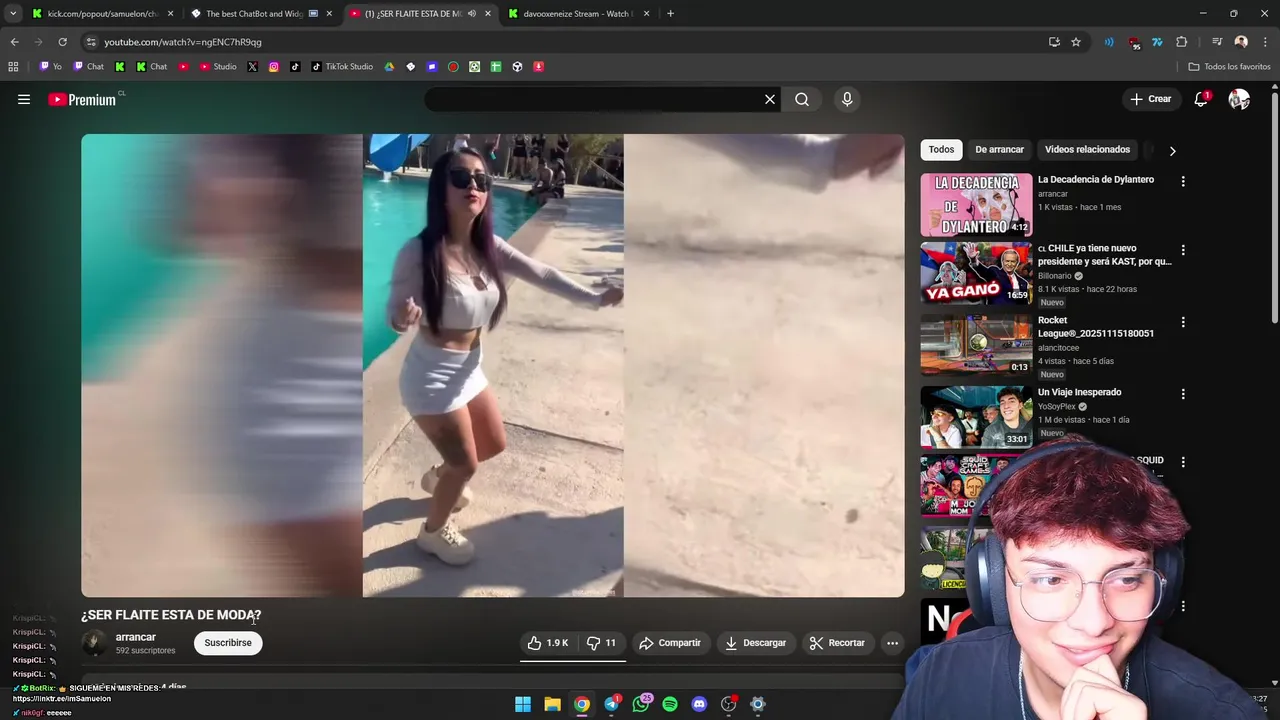Open more actions ellipsis under video
The width and height of the screenshot is (1280, 720).
892,643
